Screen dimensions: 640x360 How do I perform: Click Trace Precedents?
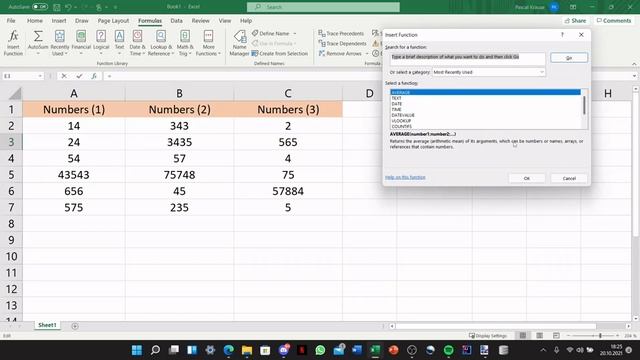coord(341,33)
